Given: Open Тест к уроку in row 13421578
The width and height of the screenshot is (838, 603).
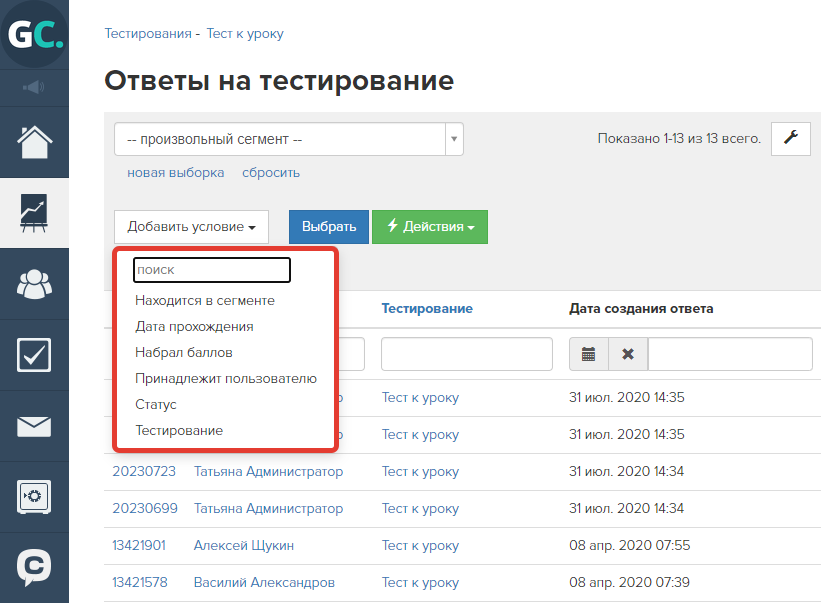Looking at the screenshot, I should tap(420, 582).
